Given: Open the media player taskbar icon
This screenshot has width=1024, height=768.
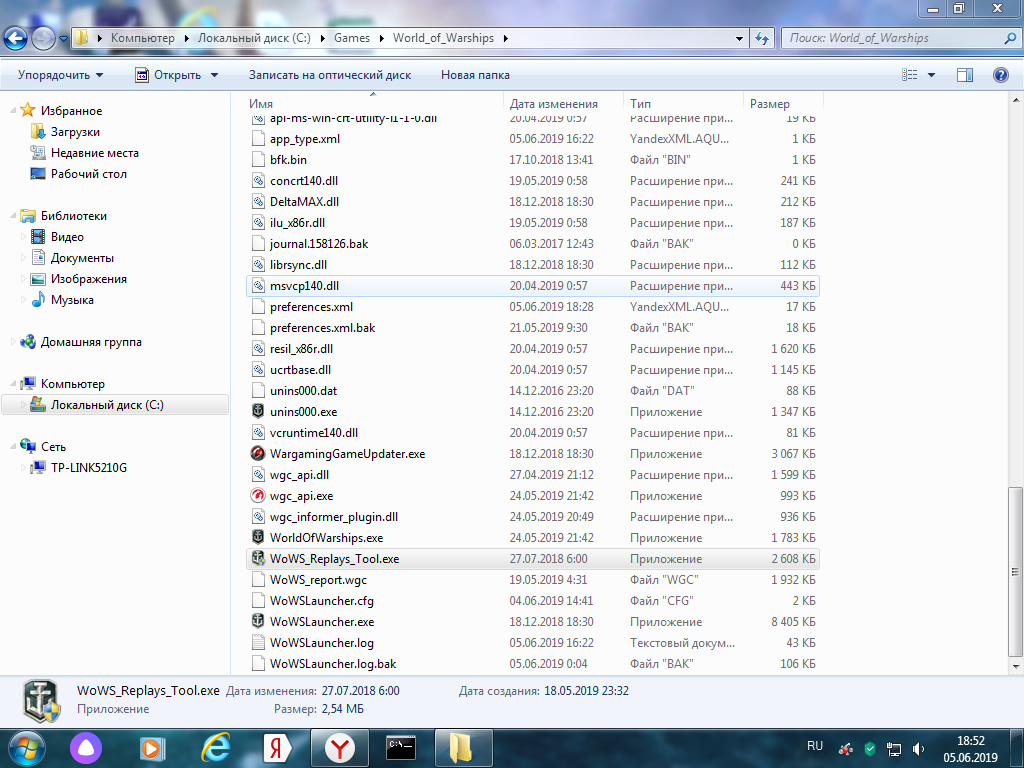Looking at the screenshot, I should point(153,748).
